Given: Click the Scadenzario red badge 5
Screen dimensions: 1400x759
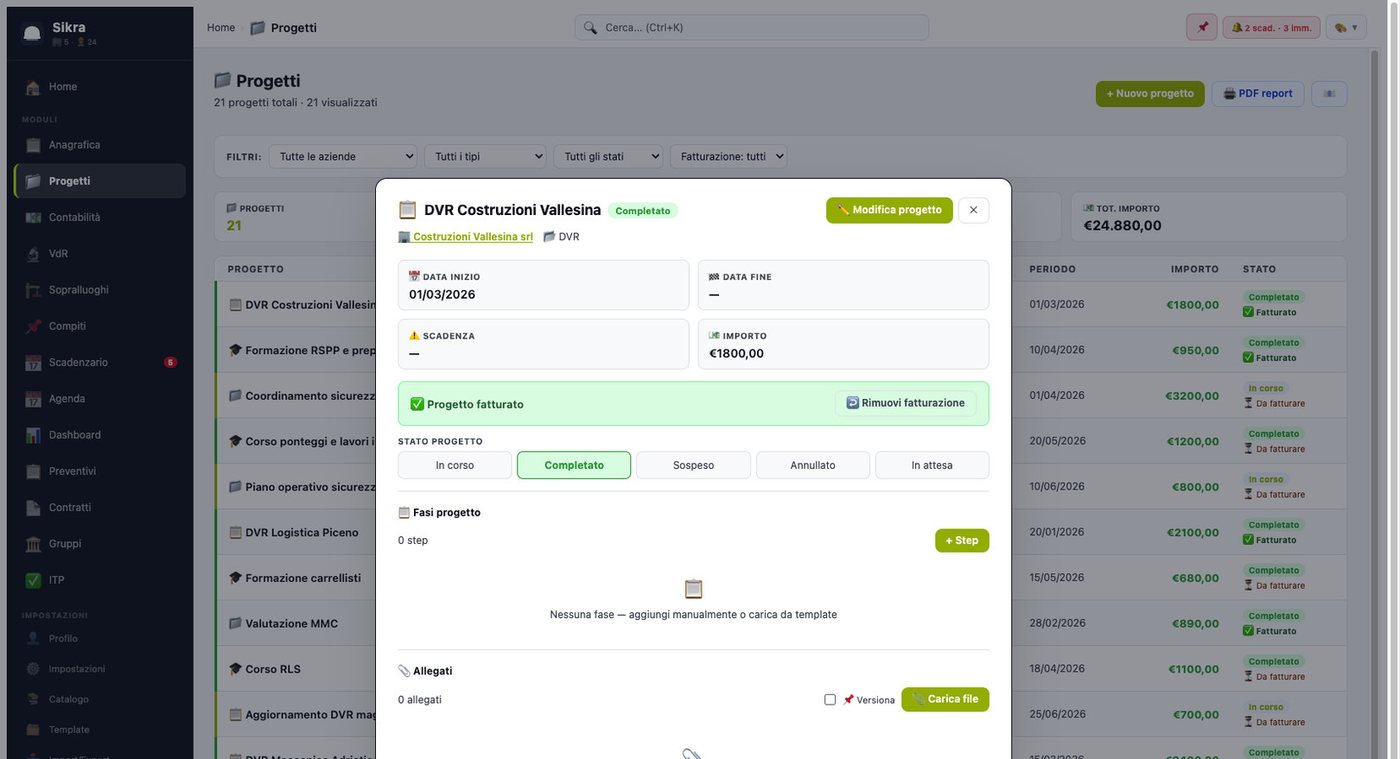Looking at the screenshot, I should coord(170,362).
